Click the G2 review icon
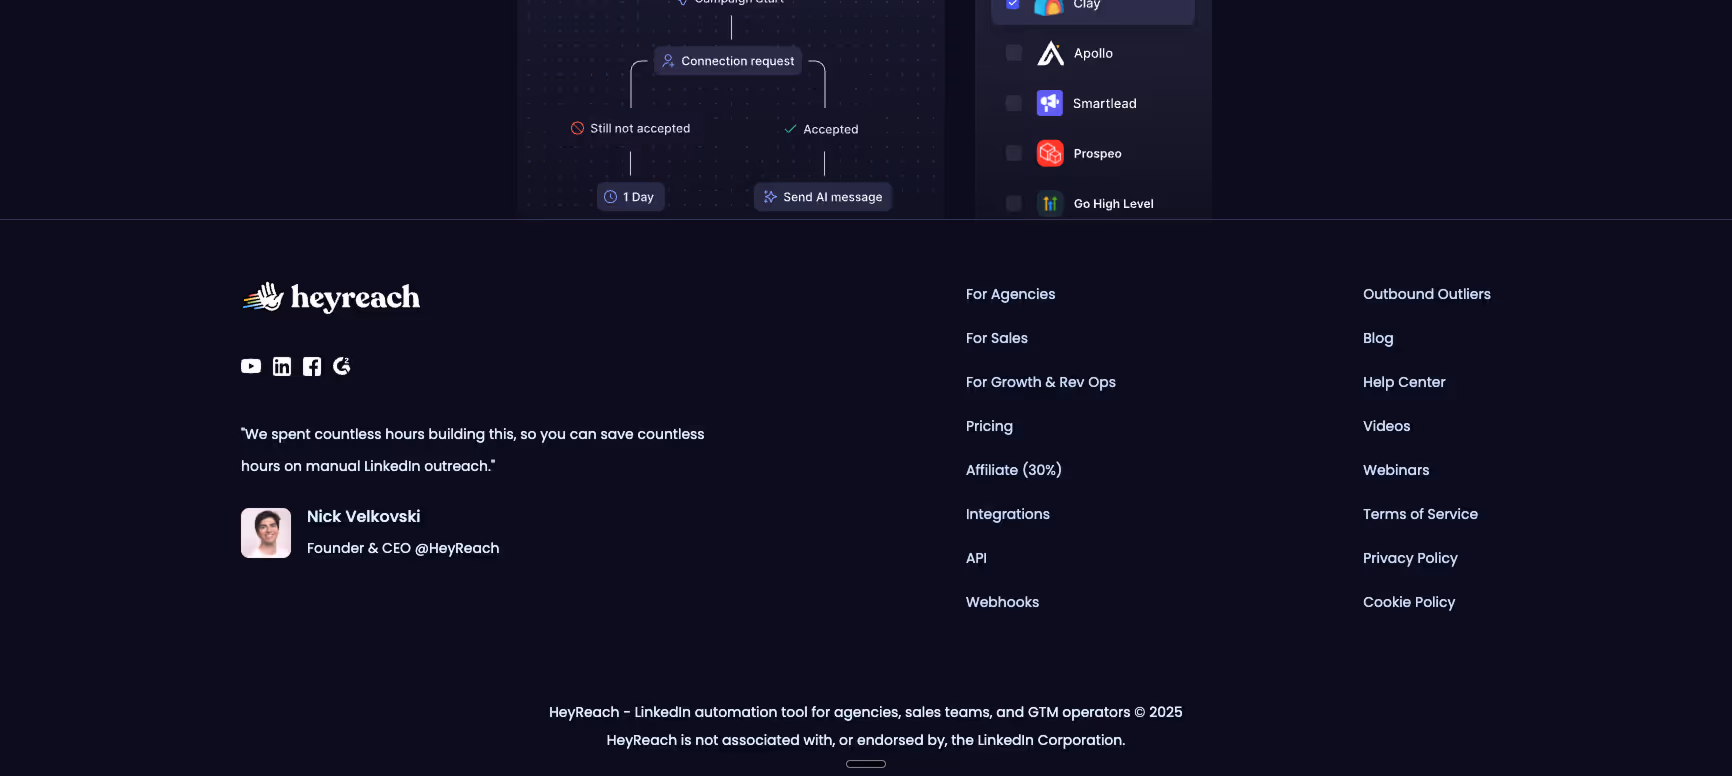Screen dimensions: 1732x776 coord(341,366)
